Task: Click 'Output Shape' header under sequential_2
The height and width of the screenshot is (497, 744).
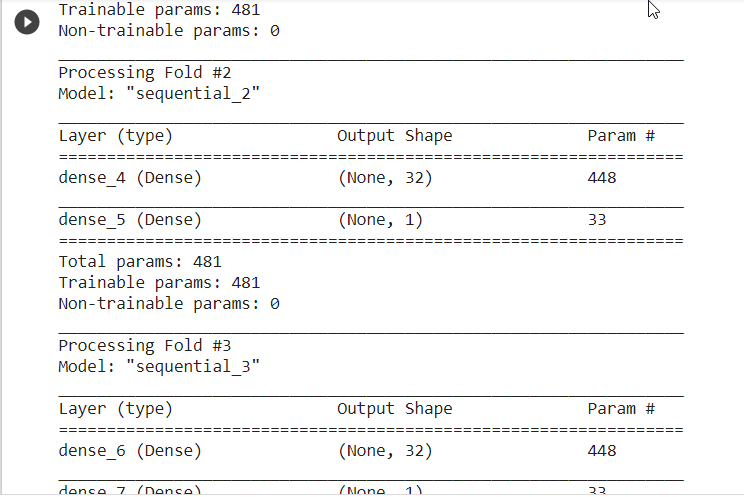Action: point(395,136)
